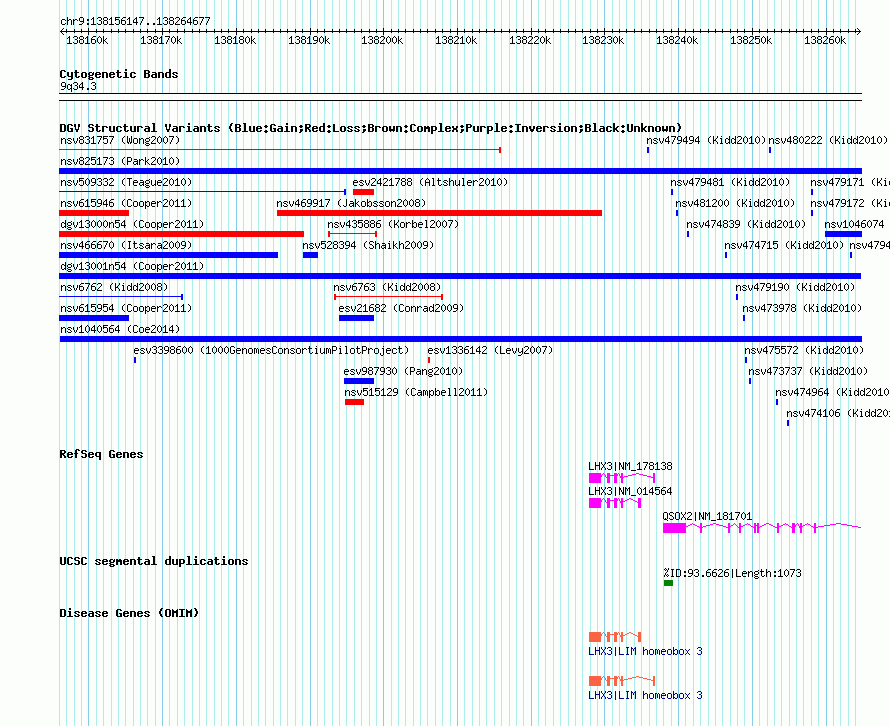
Task: Open the dgv13001n54 (Cooper2011) label
Action: tap(132, 266)
